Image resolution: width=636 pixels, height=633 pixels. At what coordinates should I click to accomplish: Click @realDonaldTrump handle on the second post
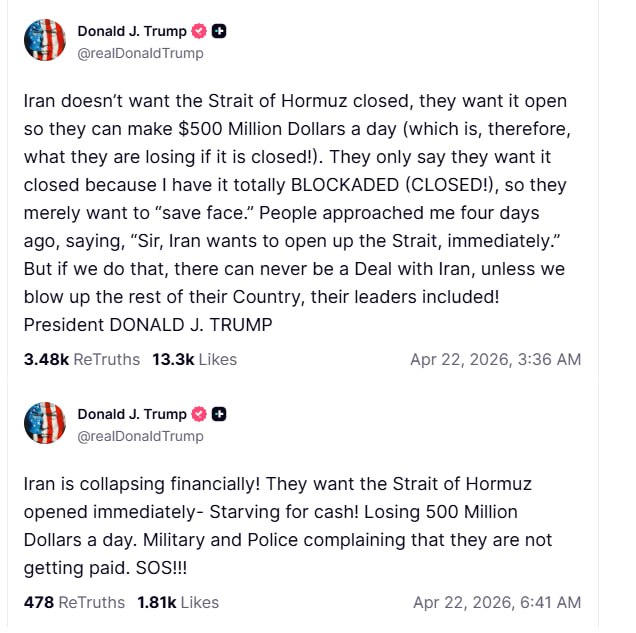140,436
